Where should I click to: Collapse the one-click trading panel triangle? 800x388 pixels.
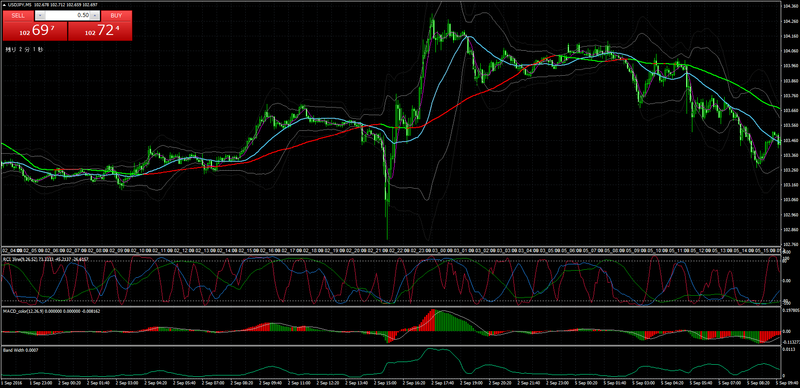pos(5,5)
